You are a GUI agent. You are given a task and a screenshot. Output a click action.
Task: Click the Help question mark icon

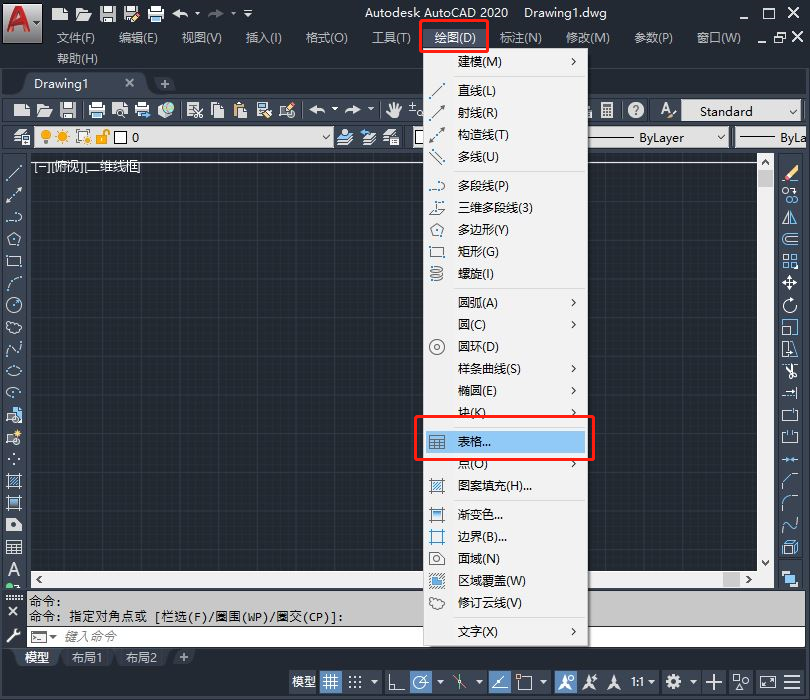[635, 110]
